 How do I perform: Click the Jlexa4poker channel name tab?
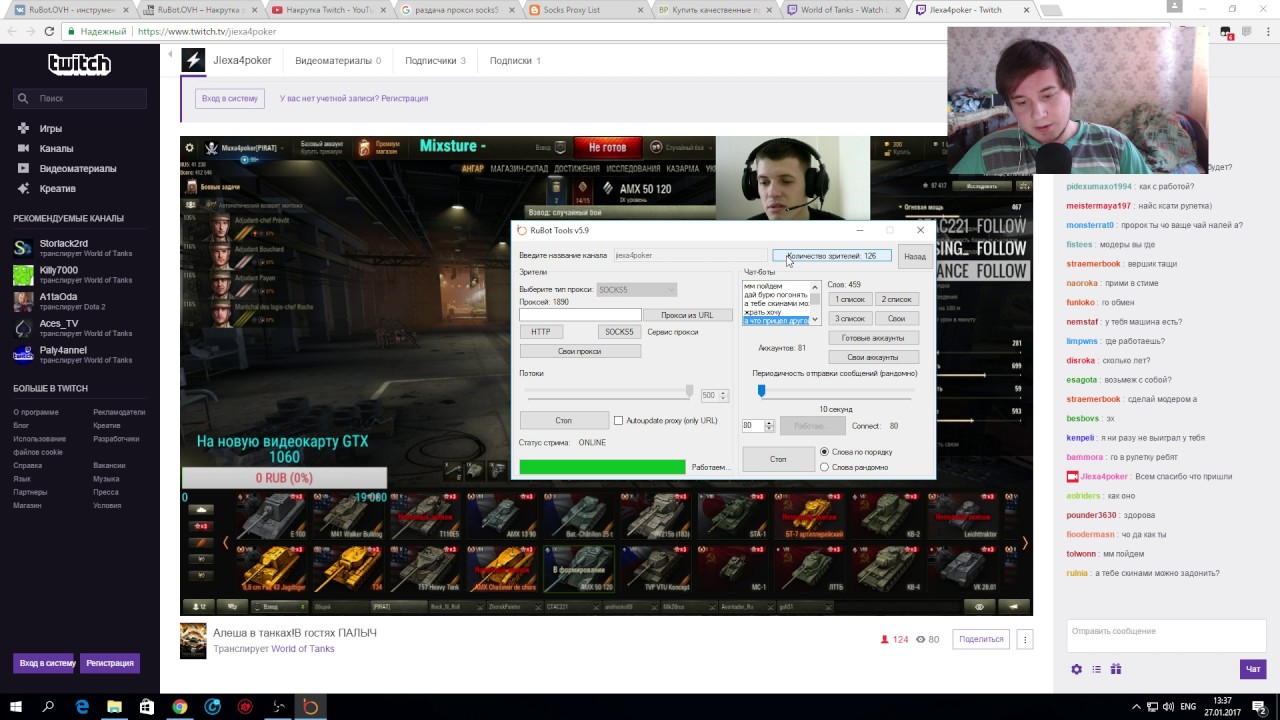[242, 60]
